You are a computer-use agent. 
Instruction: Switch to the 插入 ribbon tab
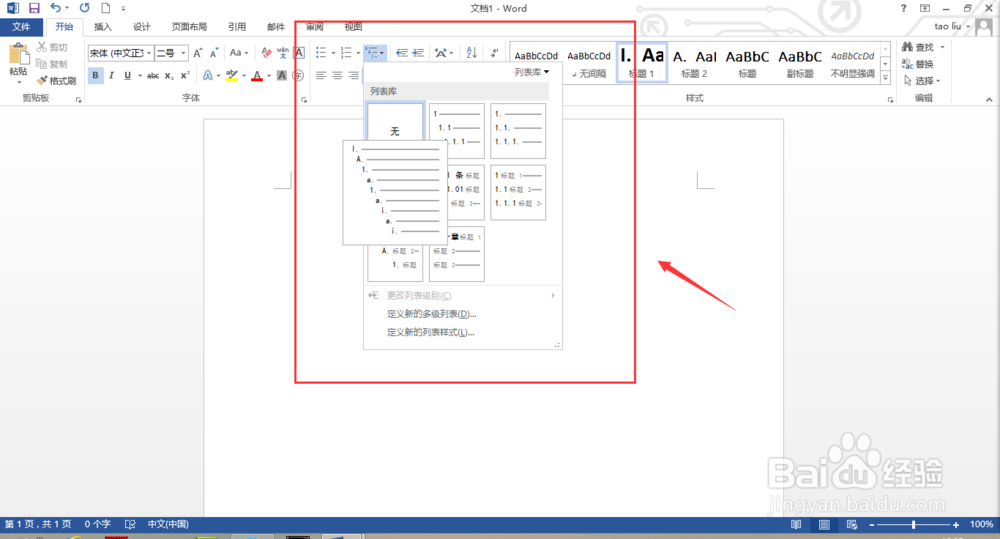[x=103, y=27]
